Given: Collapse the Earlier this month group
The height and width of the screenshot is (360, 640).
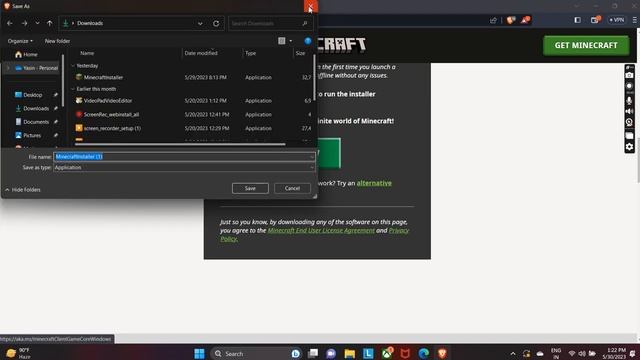Looking at the screenshot, I should (73, 89).
